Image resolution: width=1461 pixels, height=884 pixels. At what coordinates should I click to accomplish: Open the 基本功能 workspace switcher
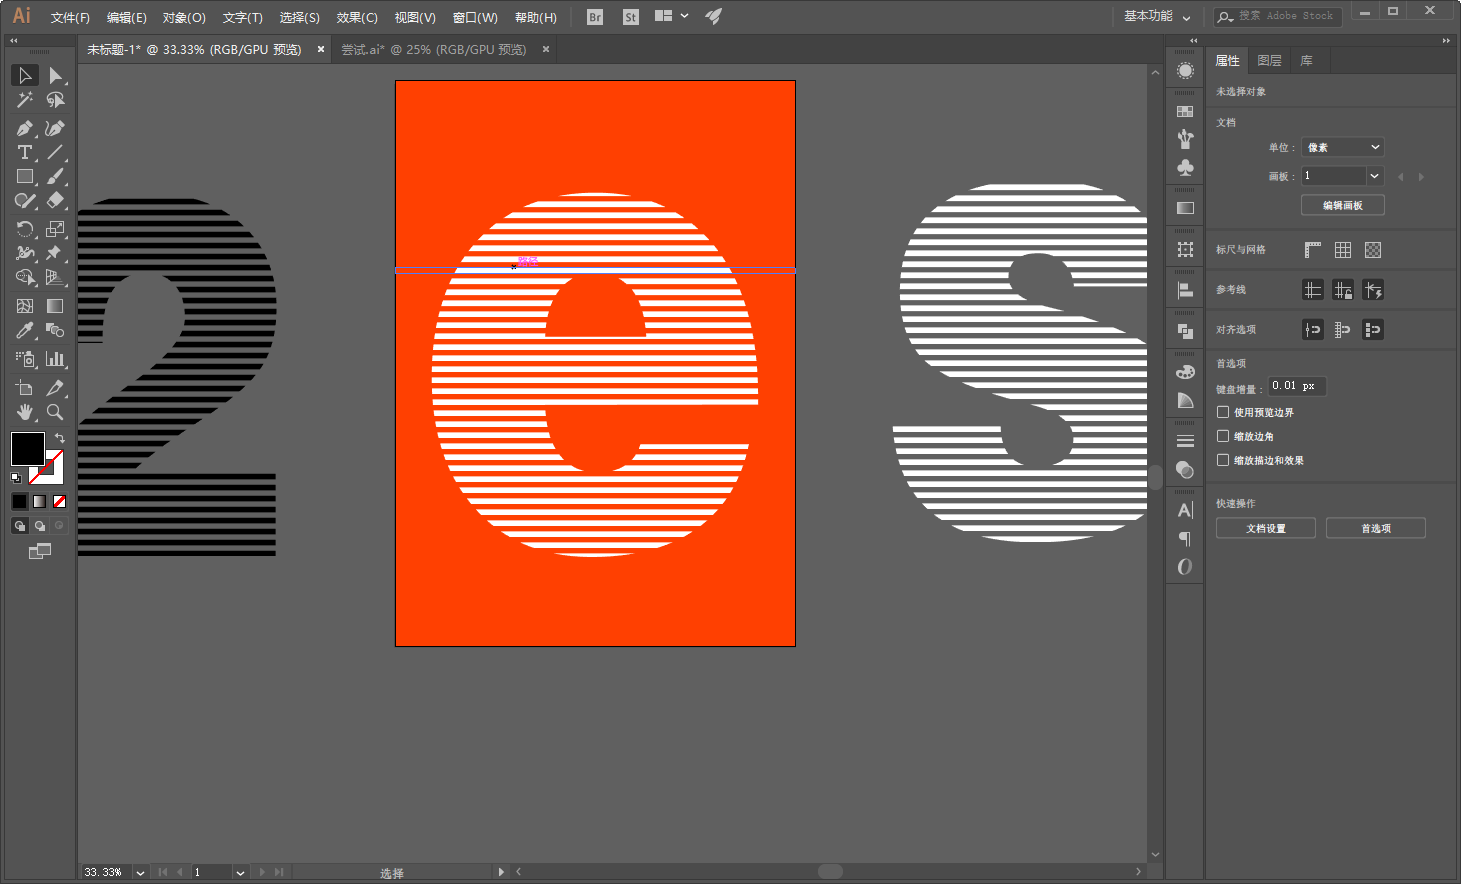coord(1157,16)
